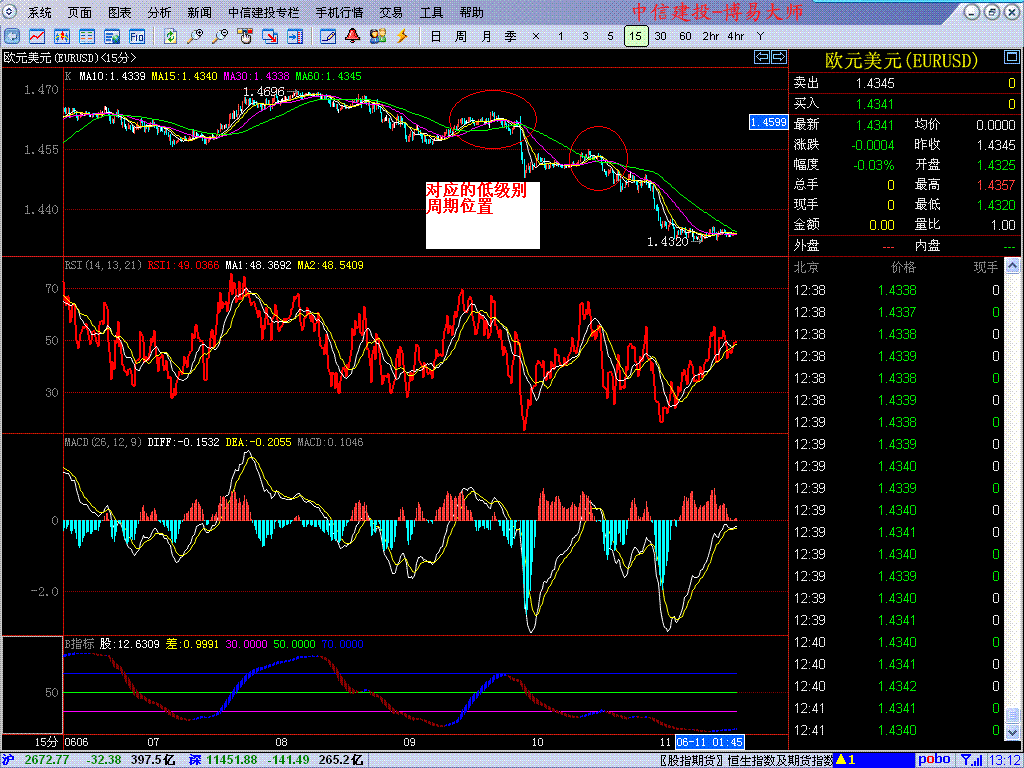Select the 1-minute period button
This screenshot has width=1024, height=768.
560,36
